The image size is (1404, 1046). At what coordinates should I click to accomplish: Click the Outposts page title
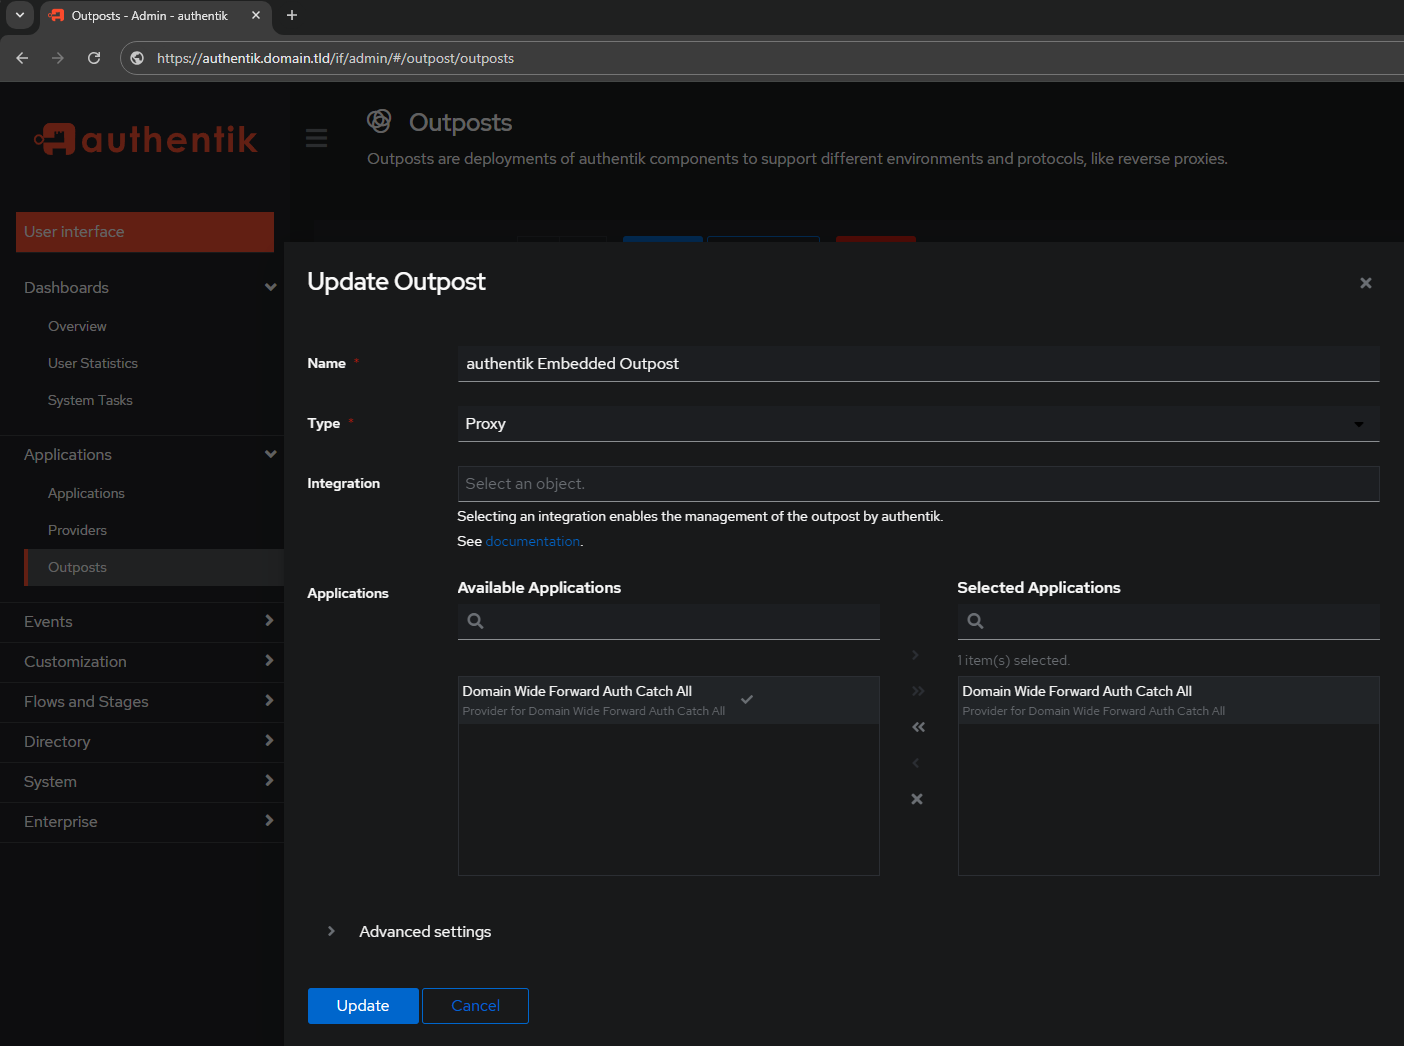460,122
